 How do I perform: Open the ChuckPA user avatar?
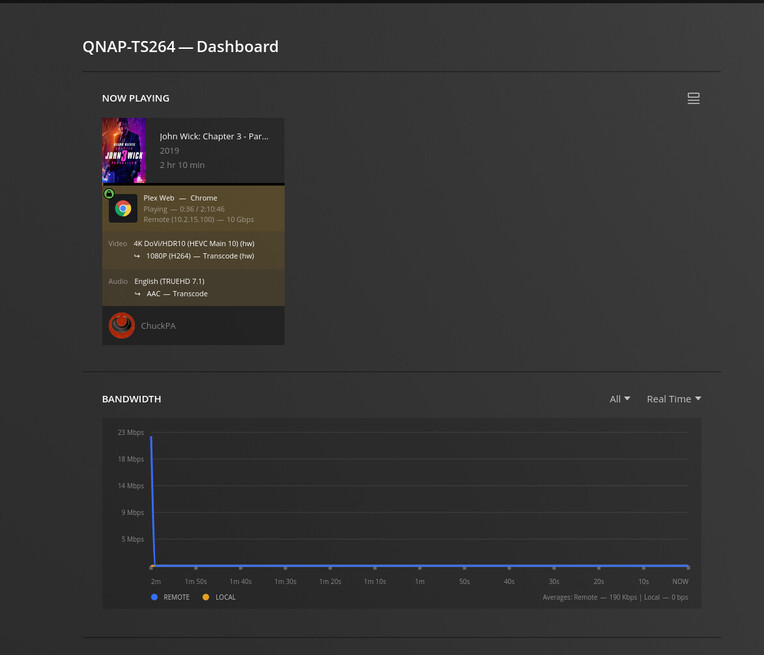(122, 326)
